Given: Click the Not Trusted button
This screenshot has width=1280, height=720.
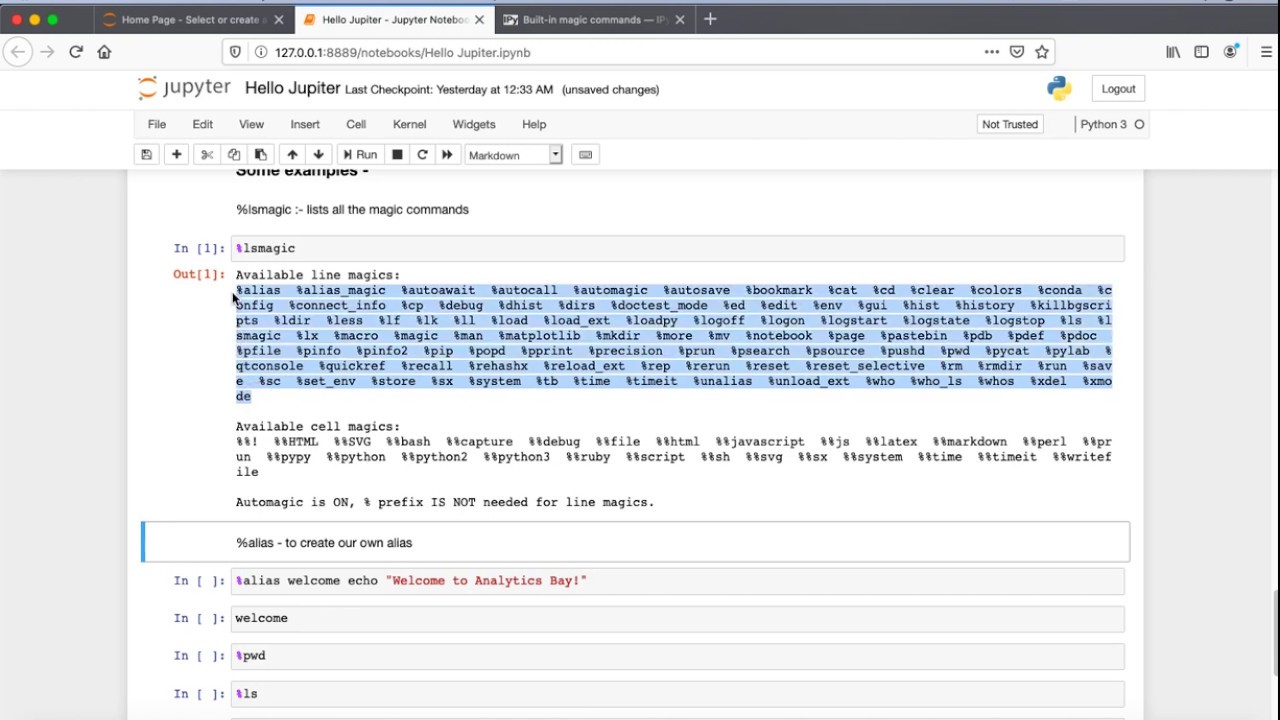Looking at the screenshot, I should (x=1010, y=124).
